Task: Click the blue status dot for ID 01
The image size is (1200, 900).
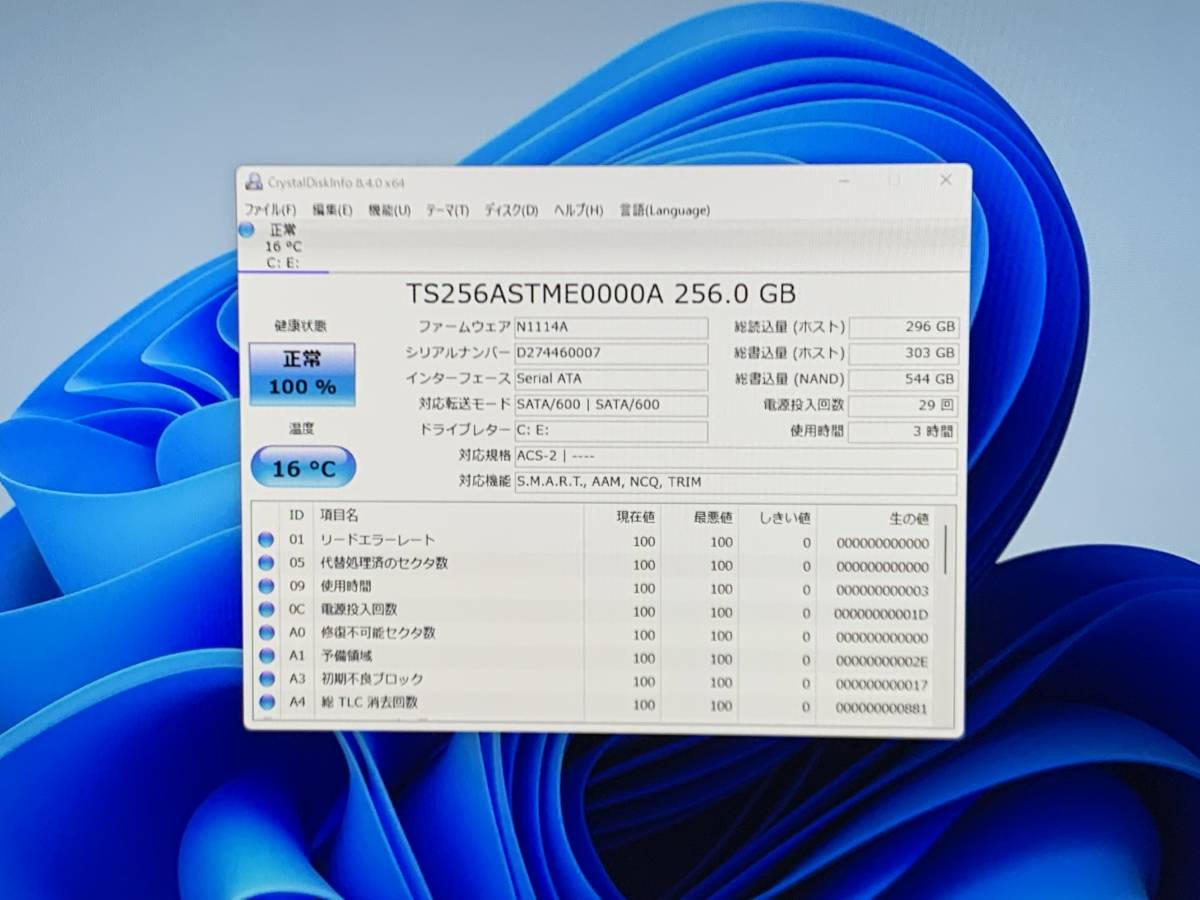Action: 266,540
